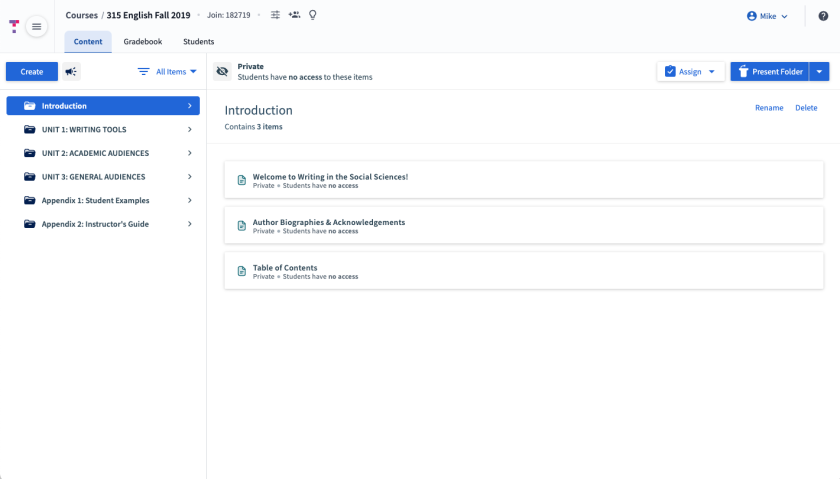Open course settings sliders icon
This screenshot has width=840, height=479.
275,15
